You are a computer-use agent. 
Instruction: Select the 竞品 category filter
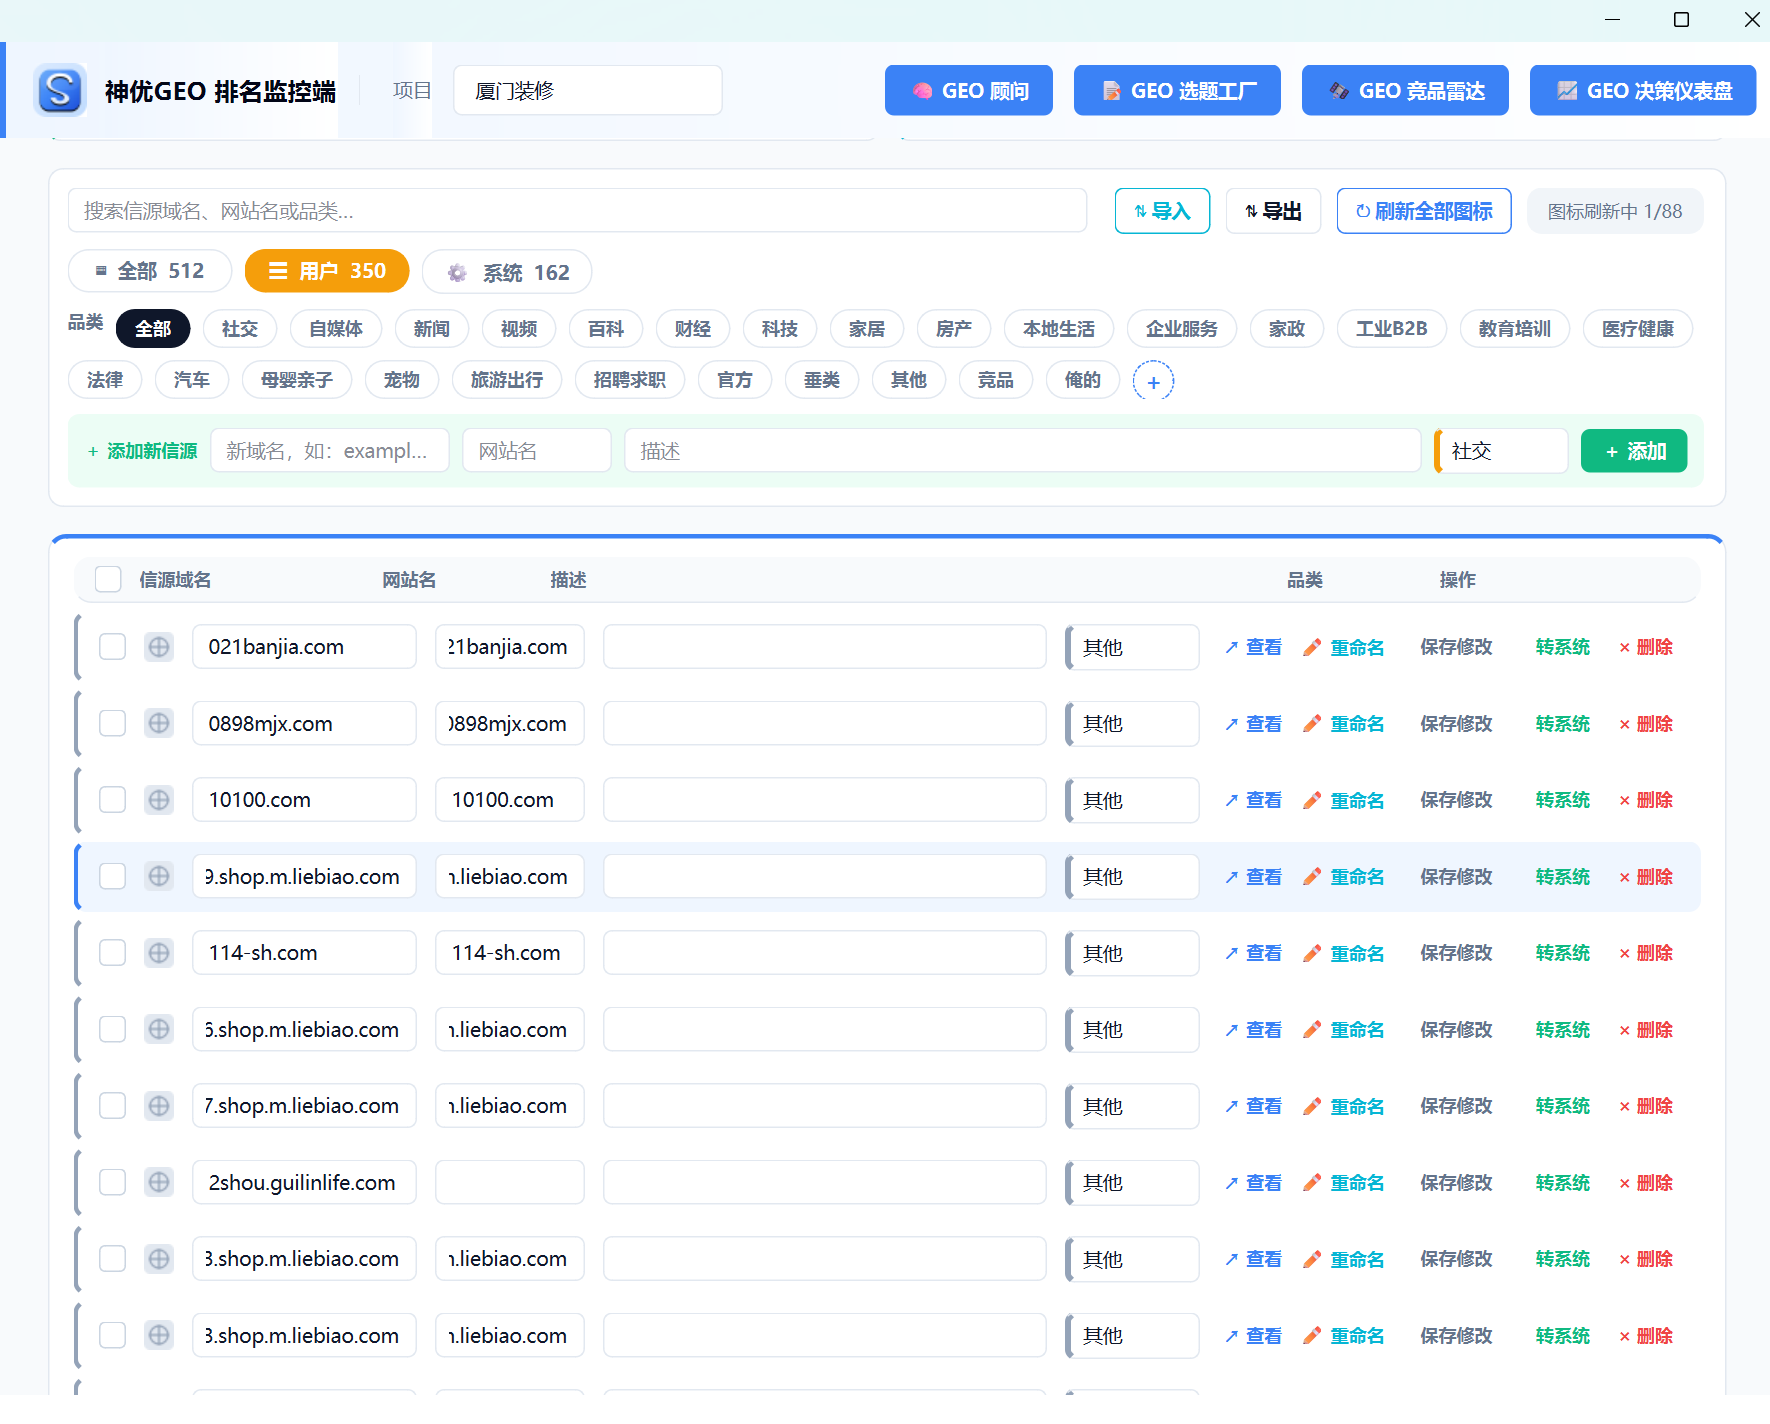click(x=996, y=380)
